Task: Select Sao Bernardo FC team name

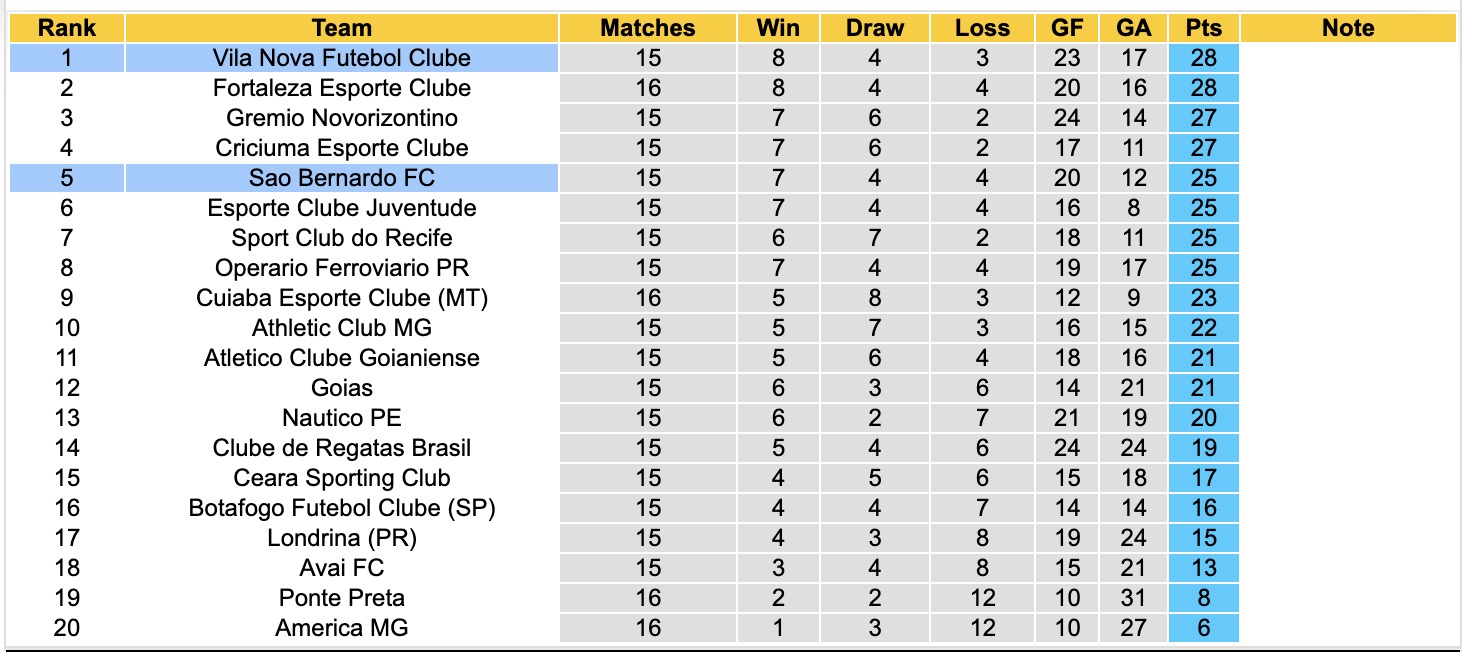Action: pos(342,178)
